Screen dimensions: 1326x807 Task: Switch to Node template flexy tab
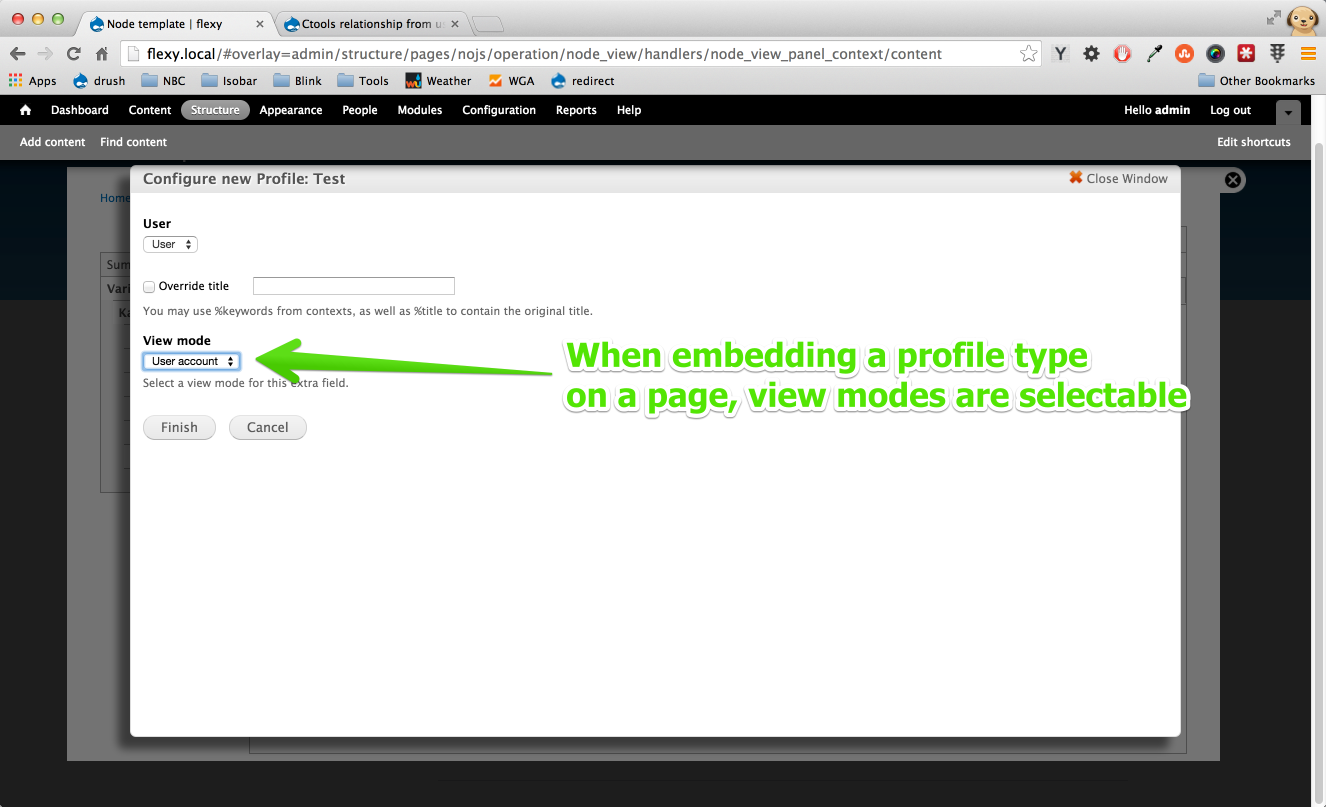click(176, 23)
